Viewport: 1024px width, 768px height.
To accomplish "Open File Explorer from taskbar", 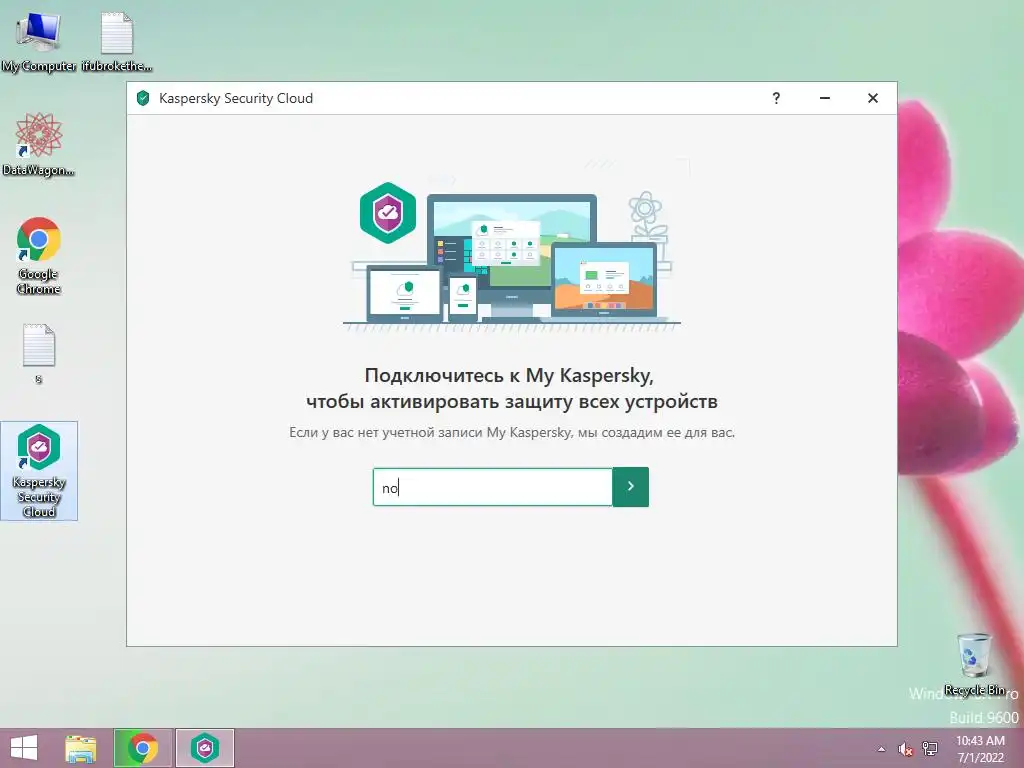I will click(80, 748).
